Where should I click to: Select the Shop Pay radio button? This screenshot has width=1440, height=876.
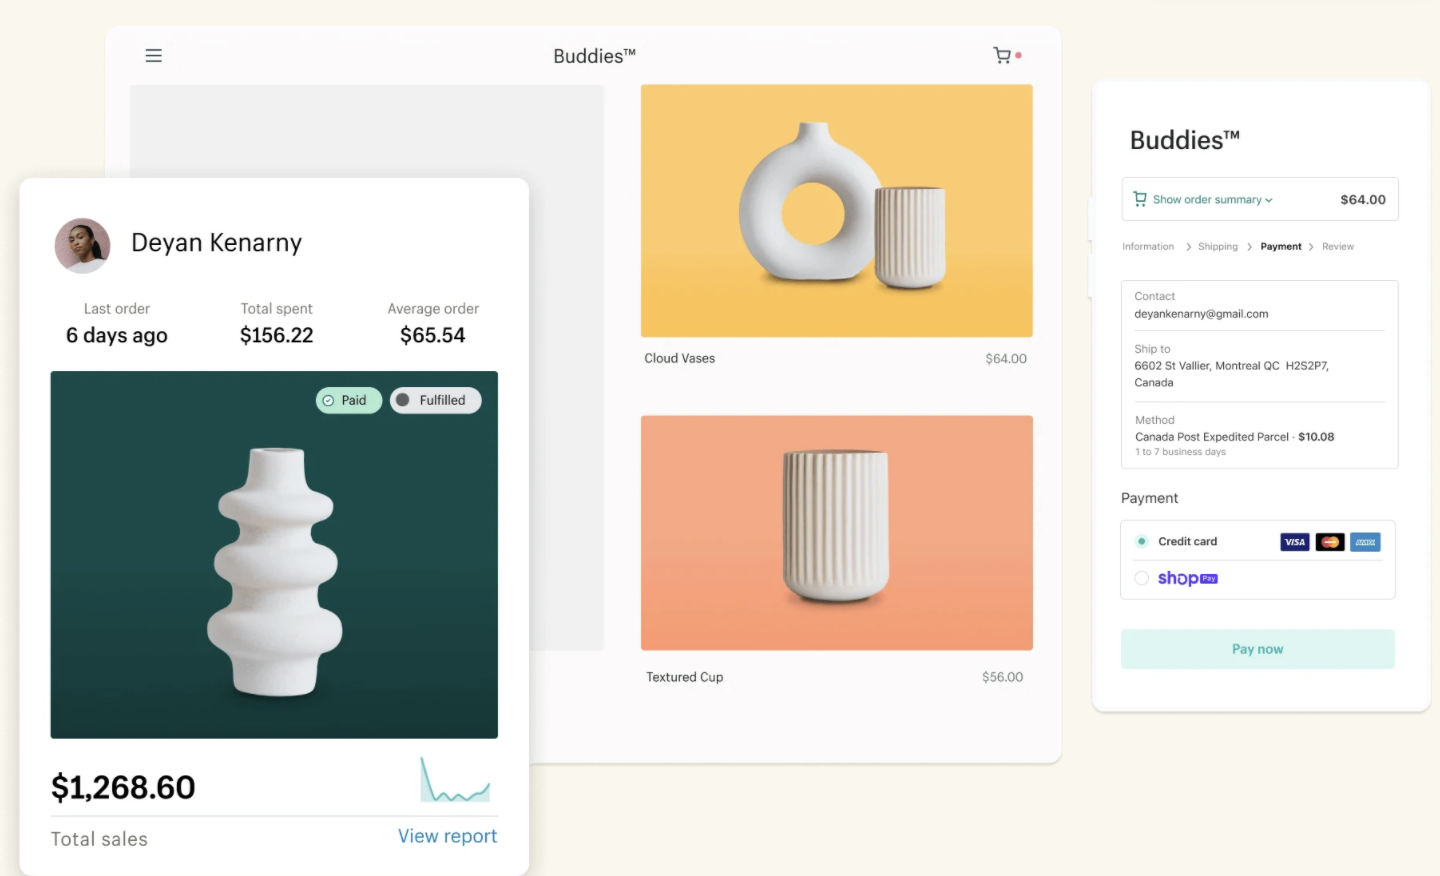point(1142,578)
